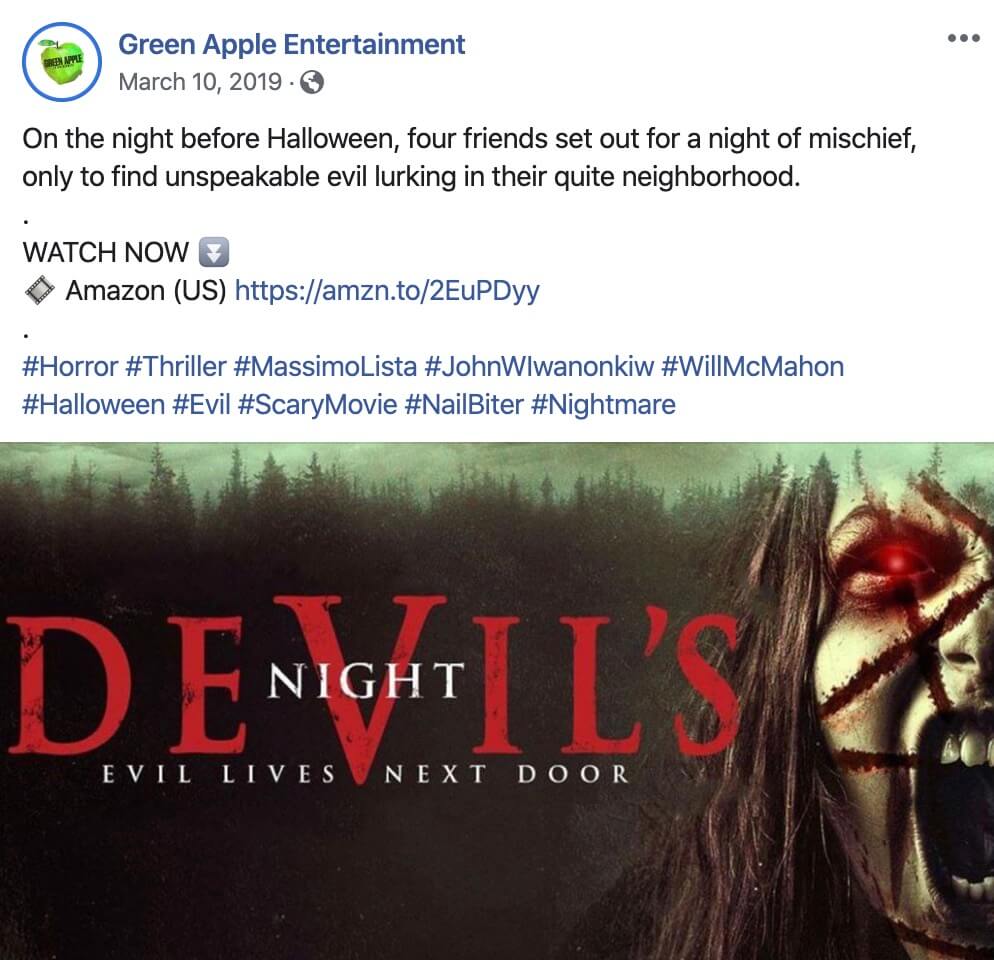Open the #ScaryMovie hashtag

coord(317,405)
